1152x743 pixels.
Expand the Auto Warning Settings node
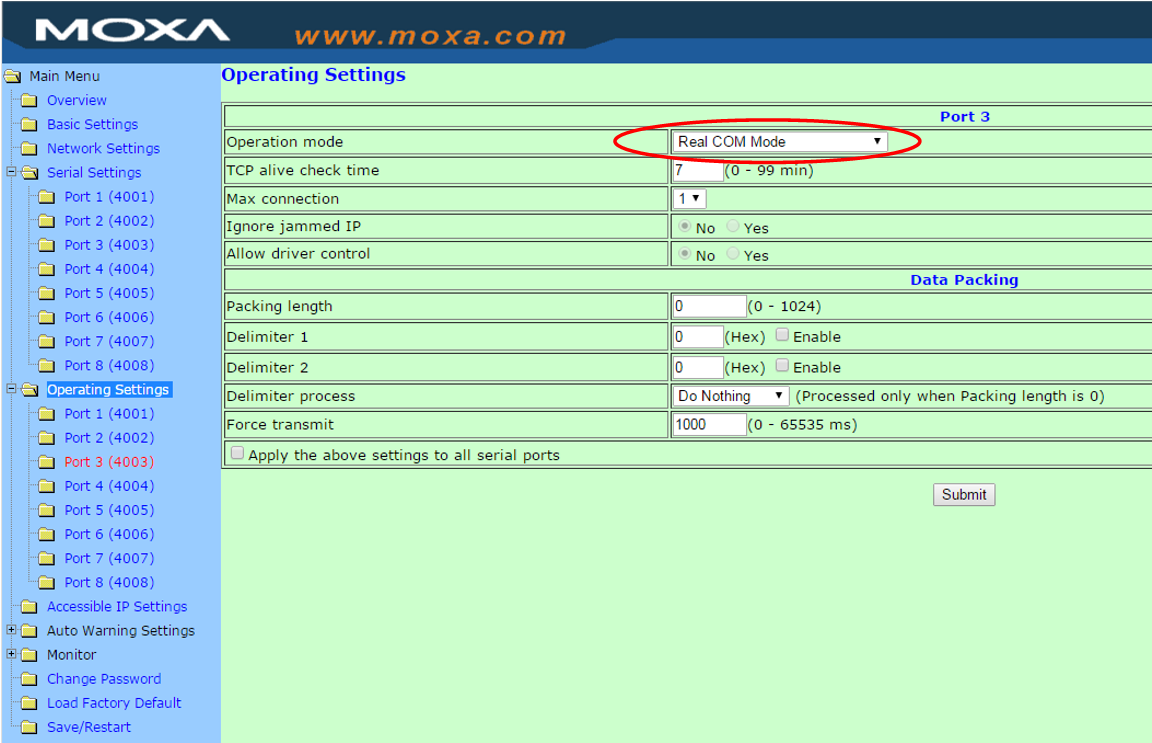coord(11,630)
